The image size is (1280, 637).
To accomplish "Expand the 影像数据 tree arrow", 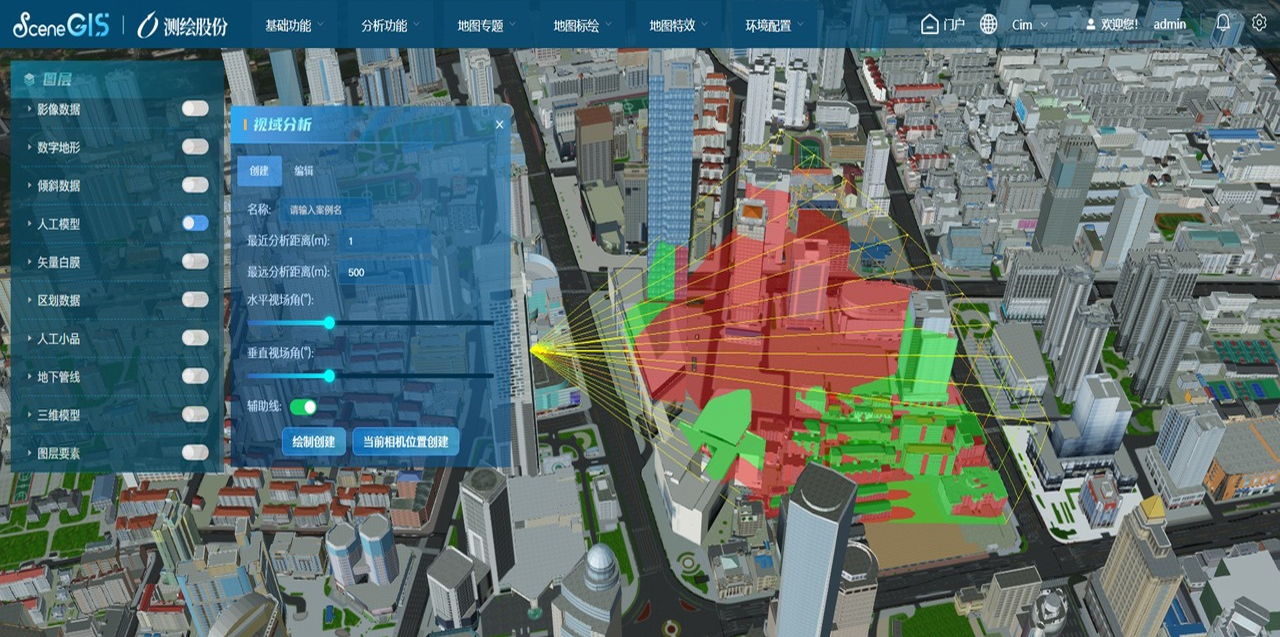I will coord(29,109).
